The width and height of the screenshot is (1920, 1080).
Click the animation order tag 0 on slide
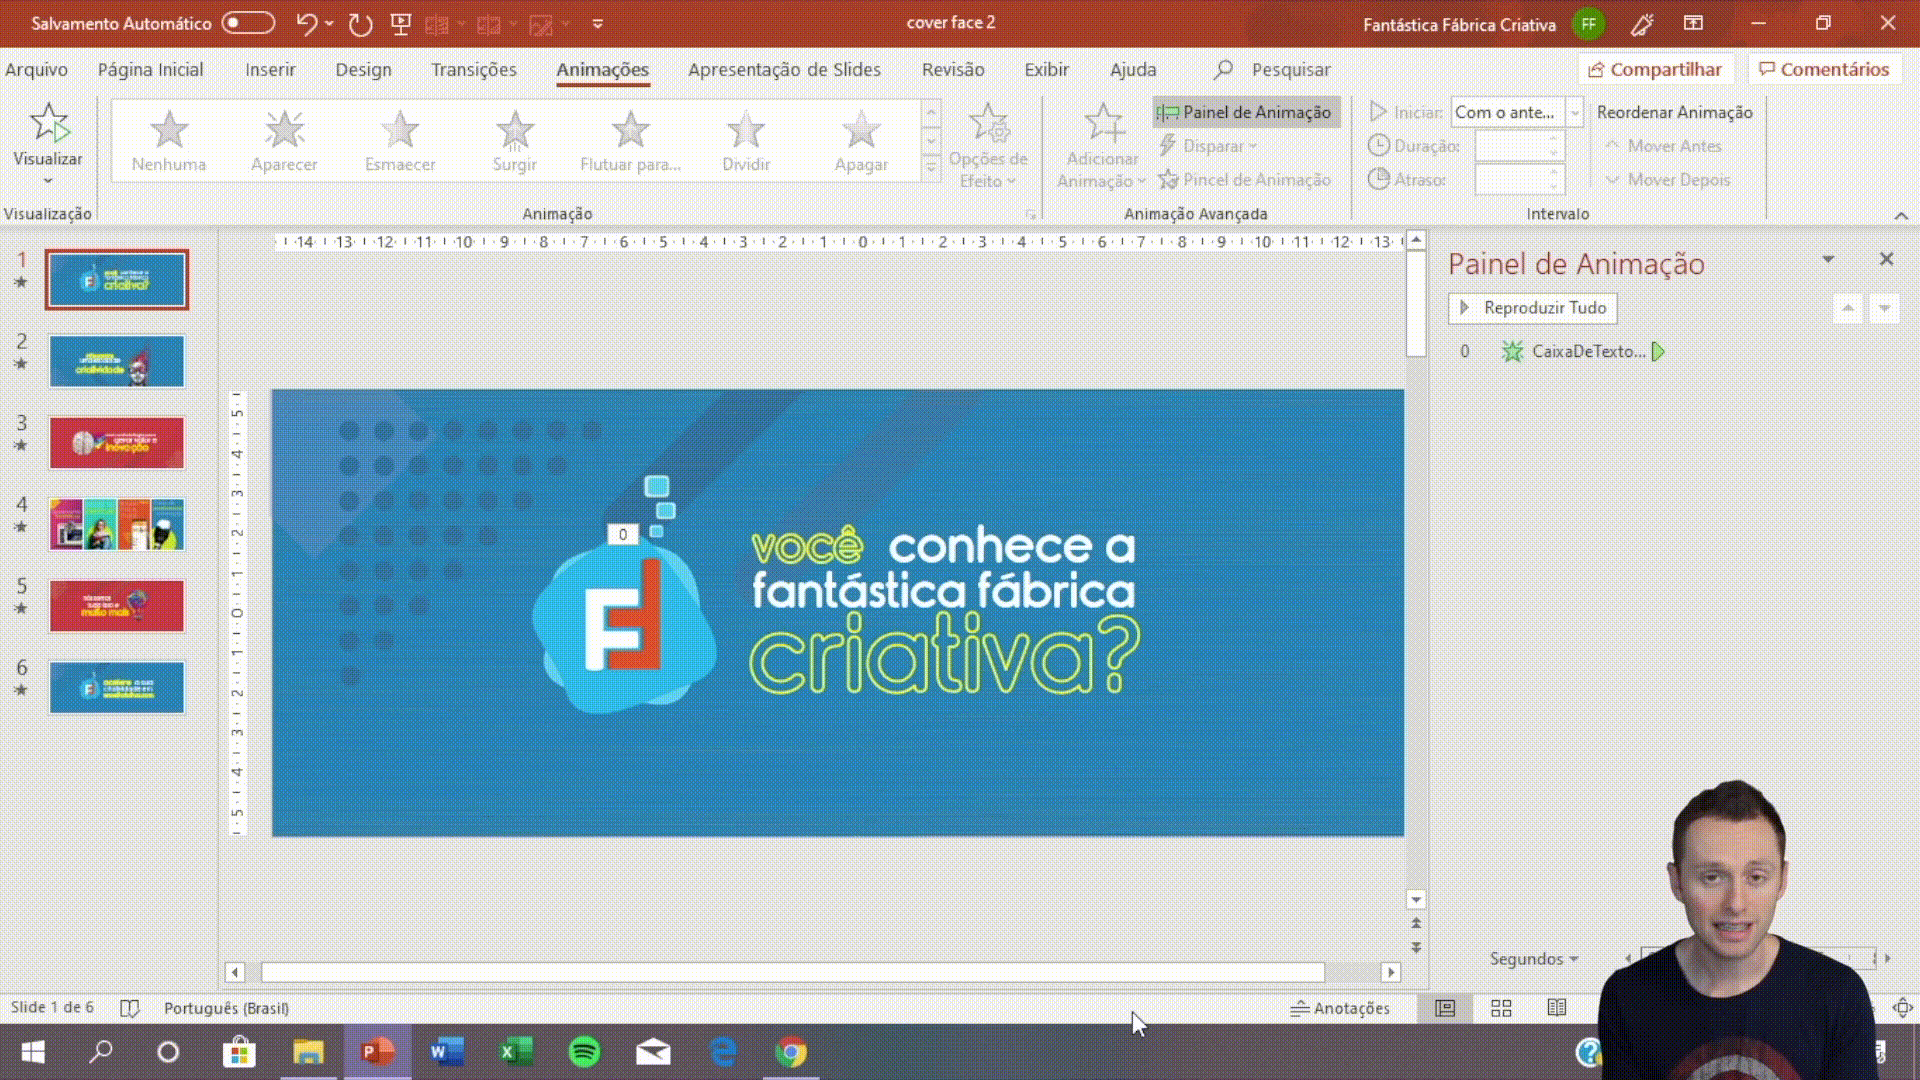click(622, 535)
